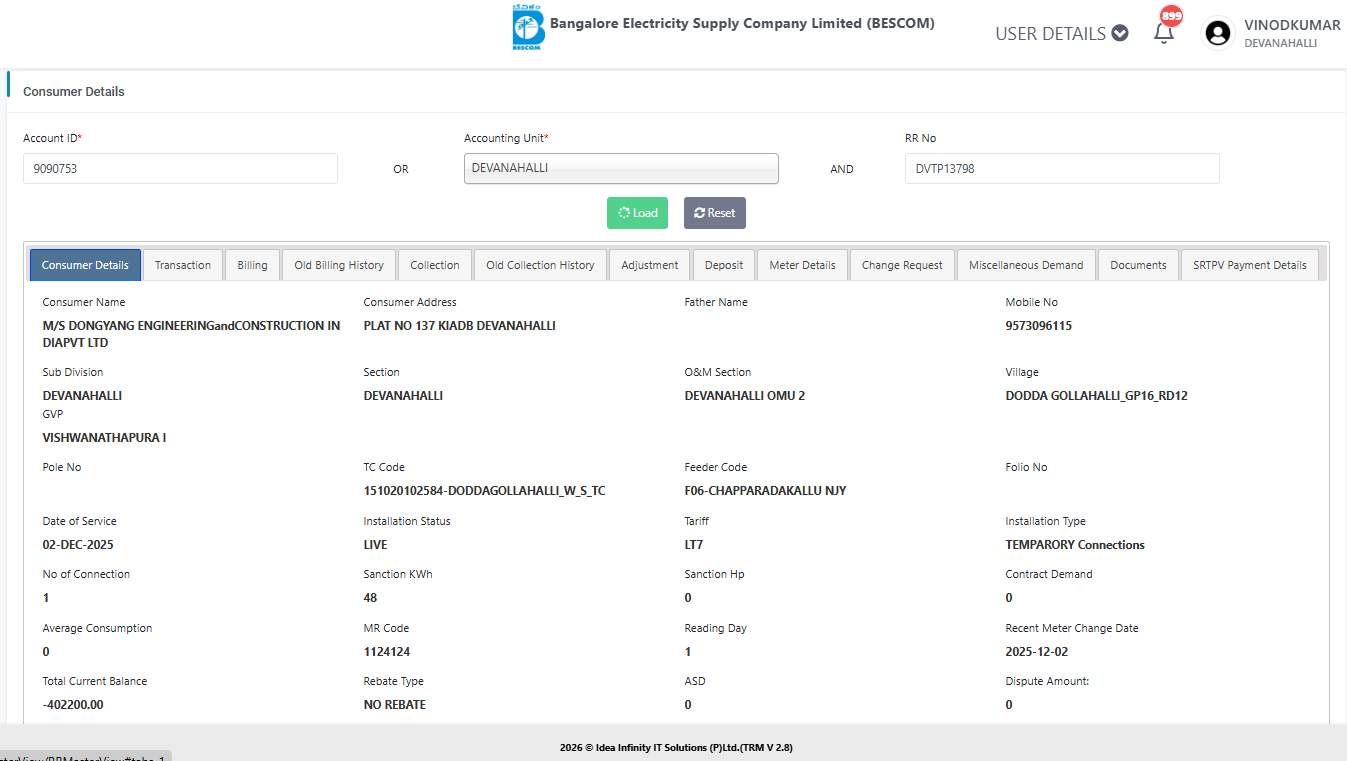Viewport: 1347px width, 761px height.
Task: Show the Meter Details tab
Action: 802,265
